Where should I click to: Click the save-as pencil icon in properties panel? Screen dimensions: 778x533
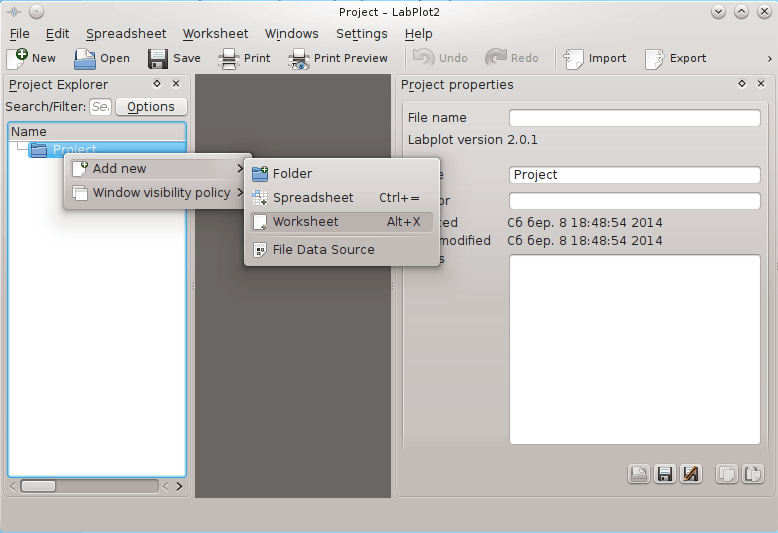pyautogui.click(x=690, y=474)
